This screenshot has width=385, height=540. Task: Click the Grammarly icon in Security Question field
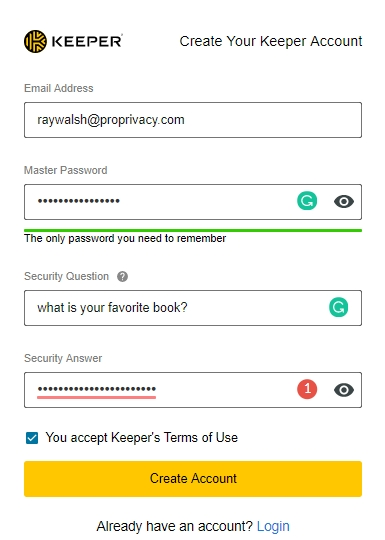339,307
